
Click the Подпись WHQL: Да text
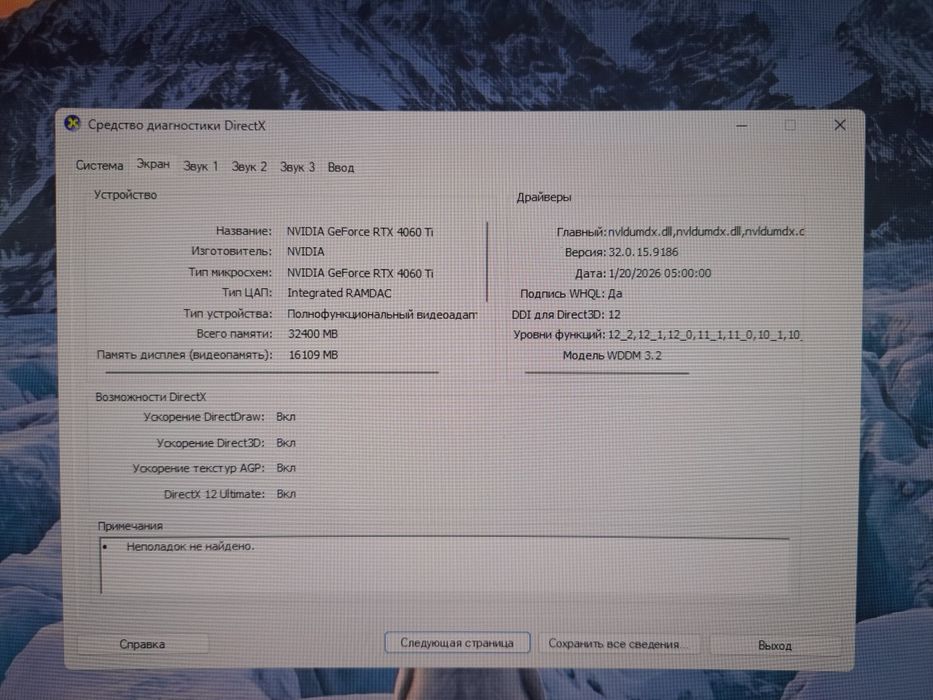(x=571, y=293)
